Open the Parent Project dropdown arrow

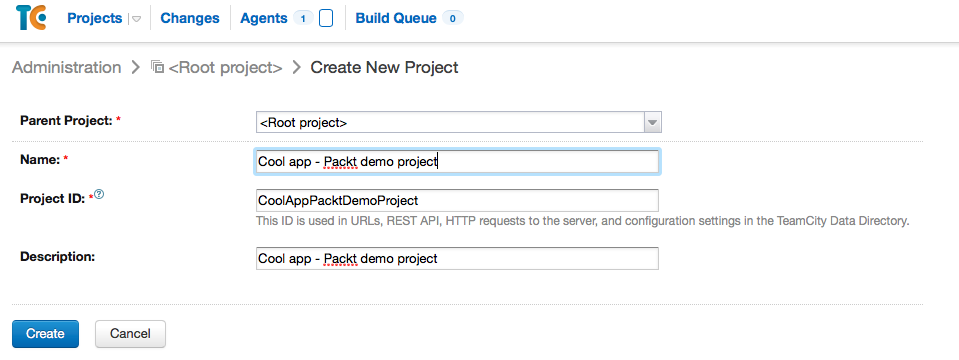(653, 122)
